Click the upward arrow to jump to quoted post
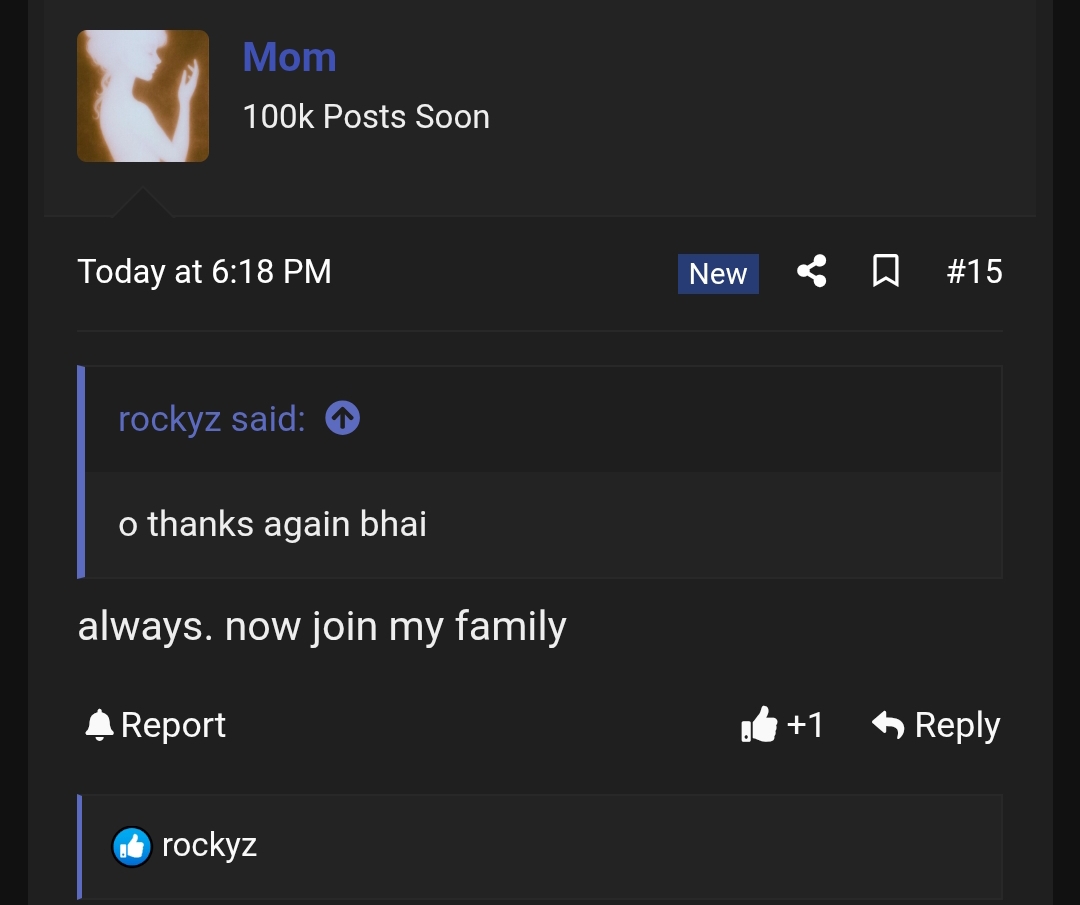Viewport: 1080px width, 905px height. 341,418
